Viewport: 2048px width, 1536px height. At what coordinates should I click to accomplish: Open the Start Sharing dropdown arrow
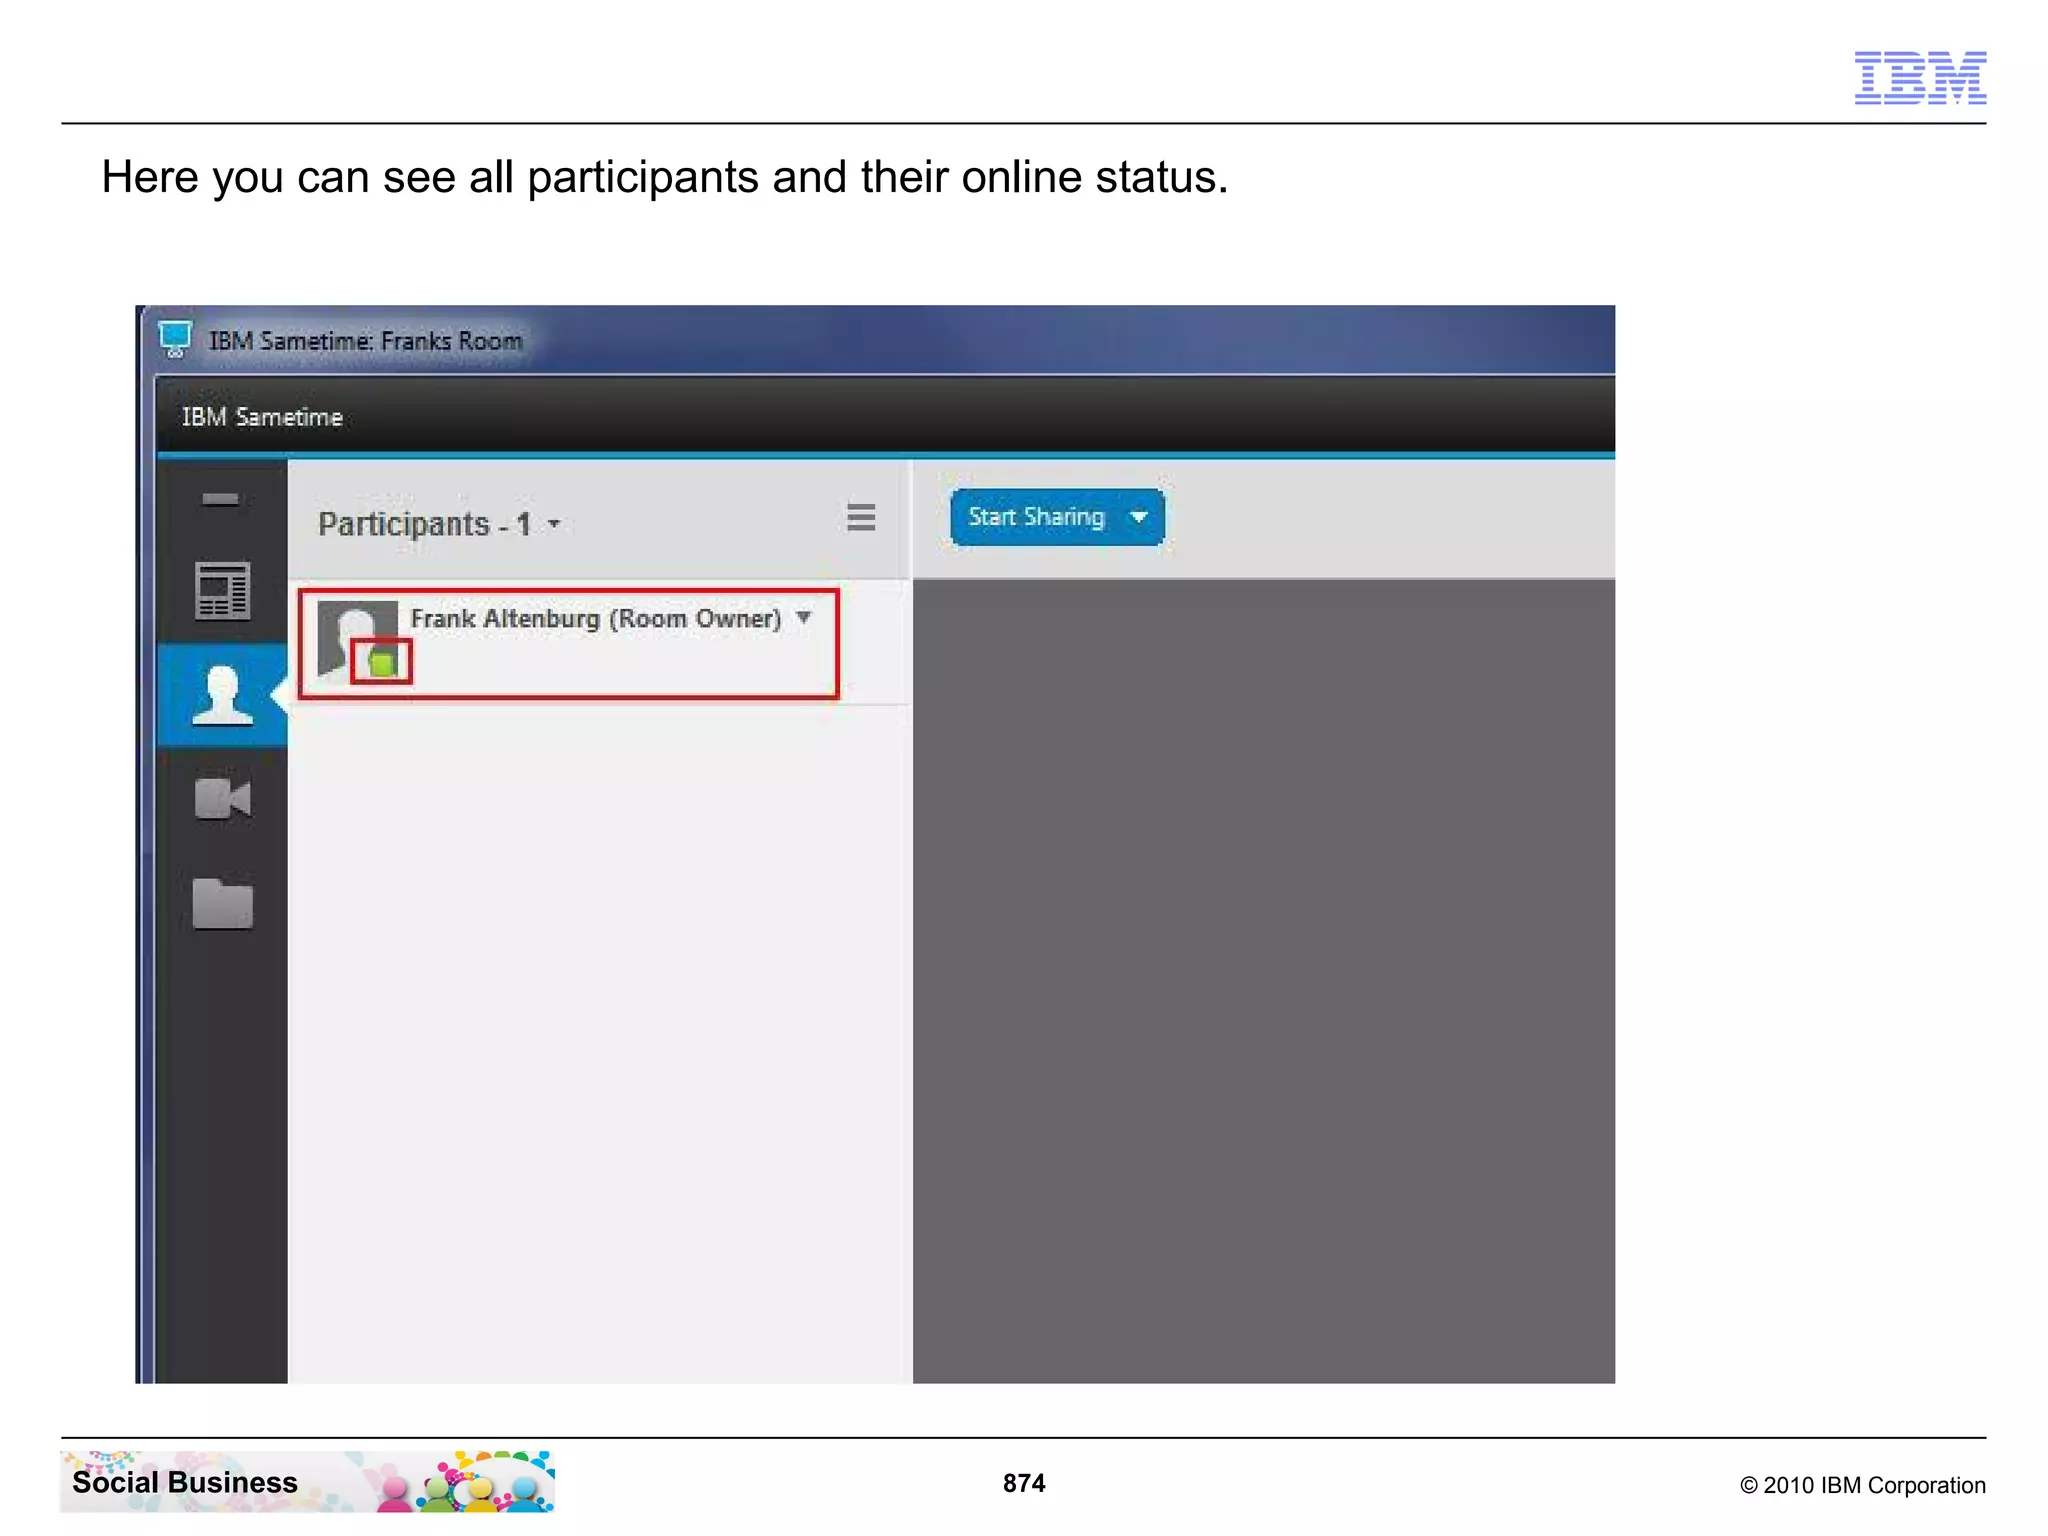[x=1138, y=517]
